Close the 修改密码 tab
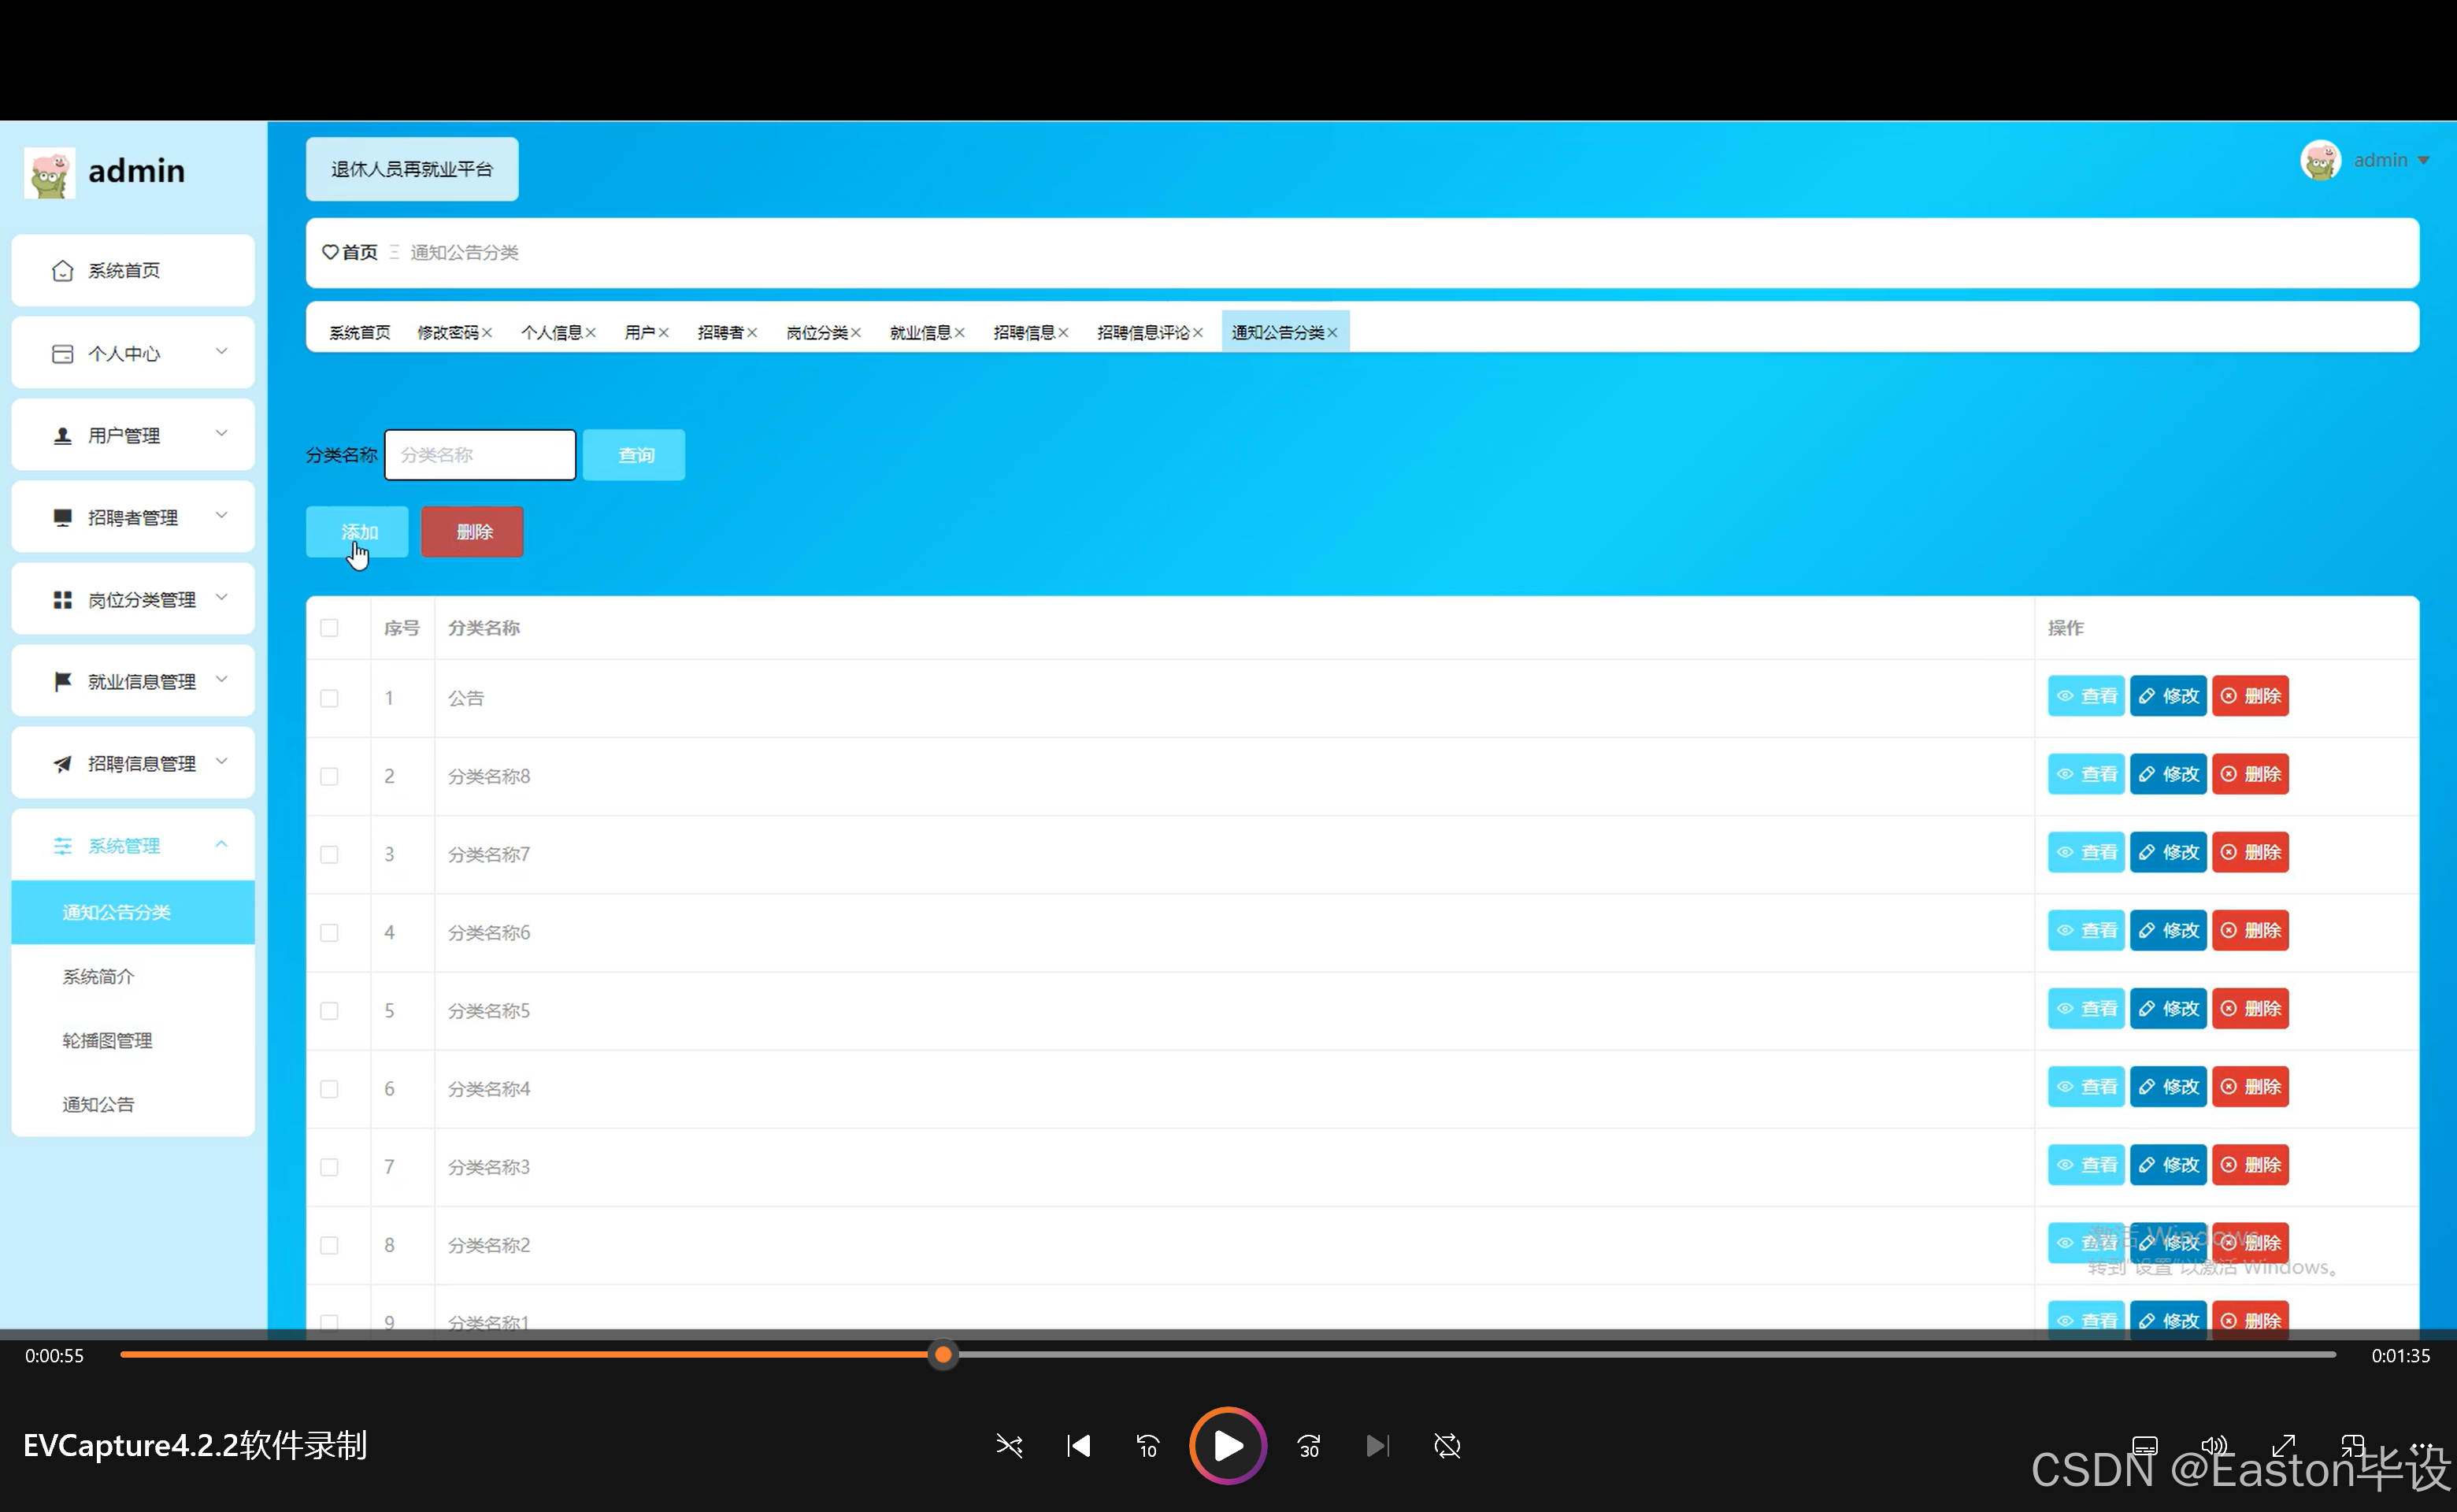 click(487, 333)
